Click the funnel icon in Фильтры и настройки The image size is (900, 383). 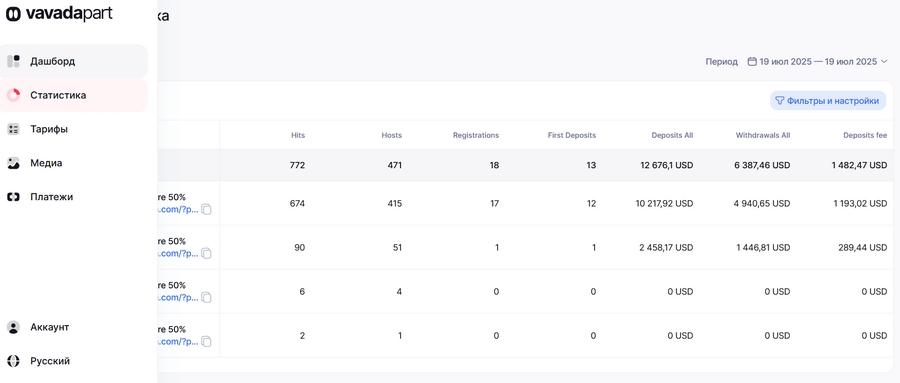(780, 100)
